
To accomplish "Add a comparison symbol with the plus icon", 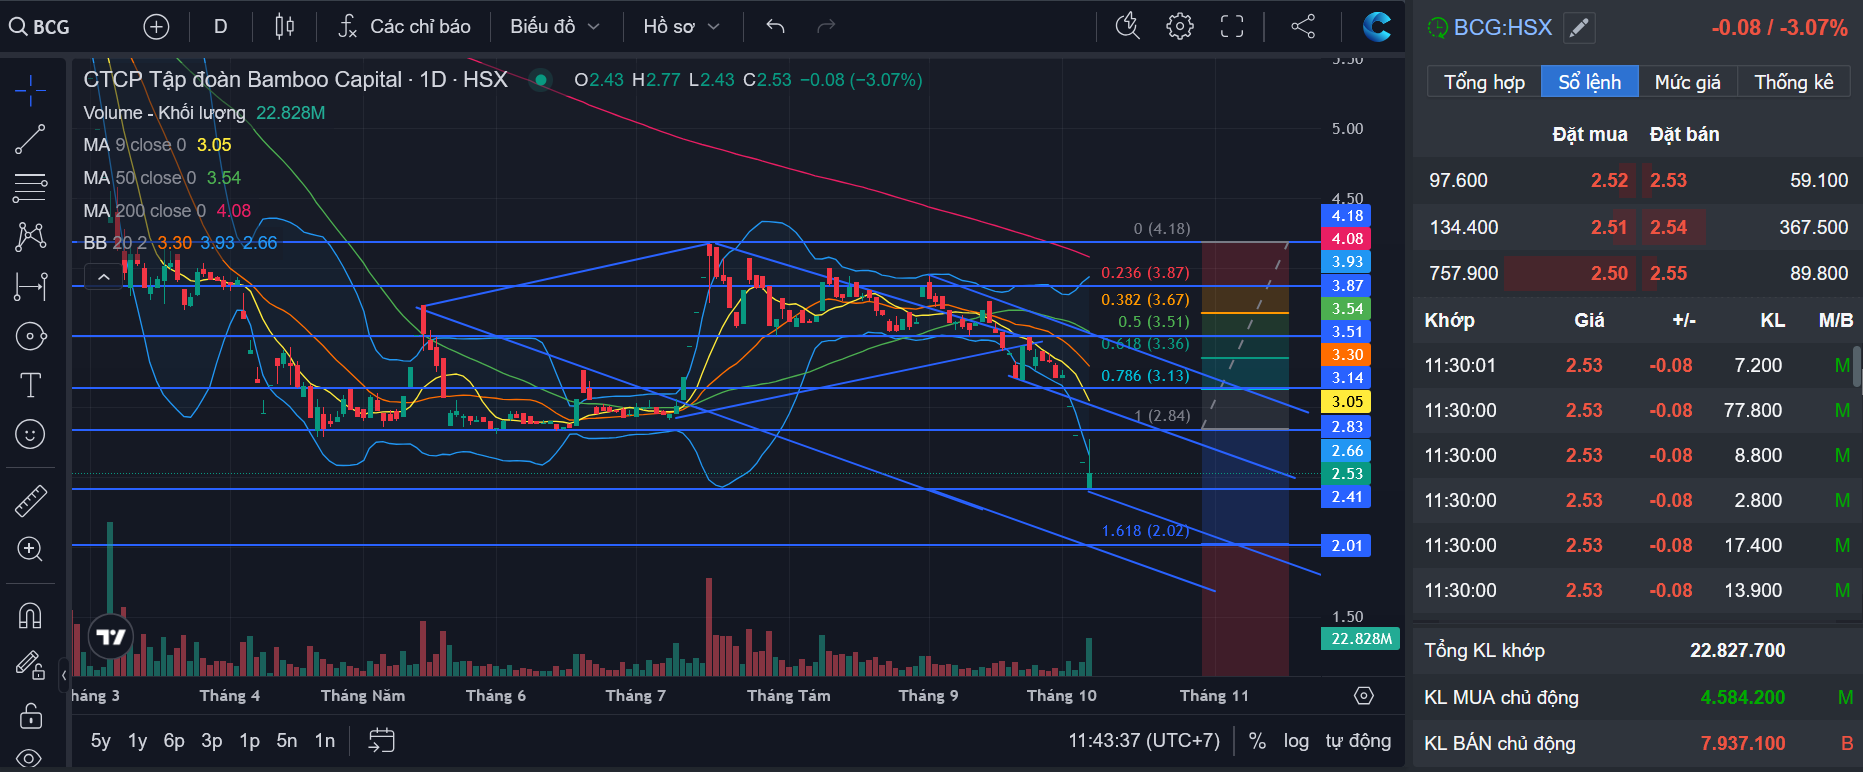I will (x=156, y=27).
